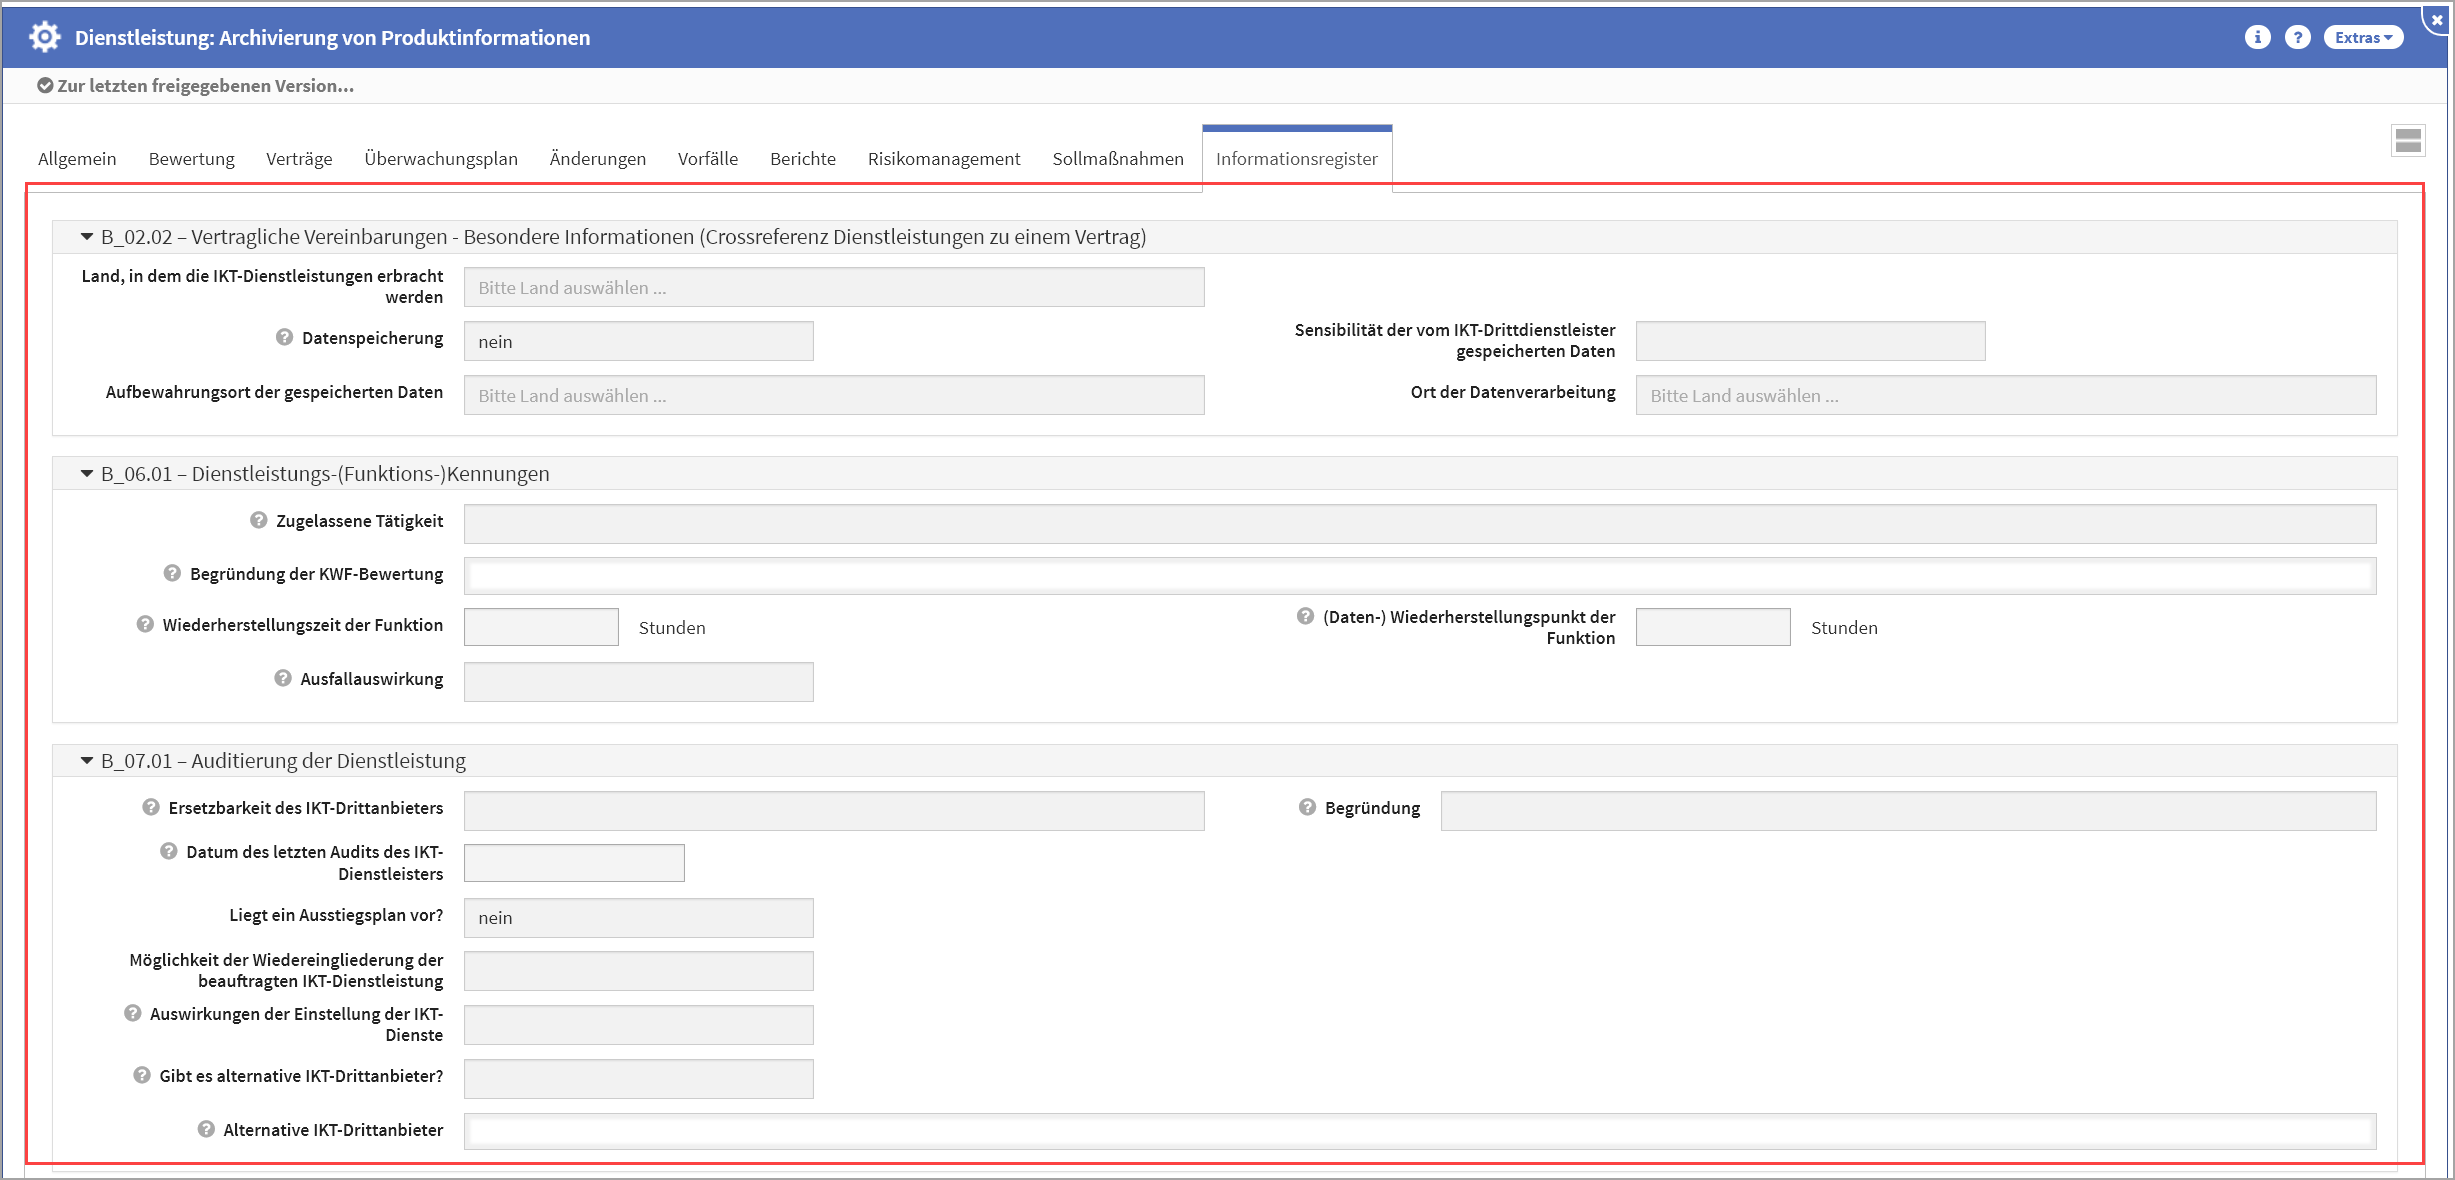Collapse the B_06.01 Dienstleistungs-Kennungen section
This screenshot has height=1180, width=2455.
point(87,474)
